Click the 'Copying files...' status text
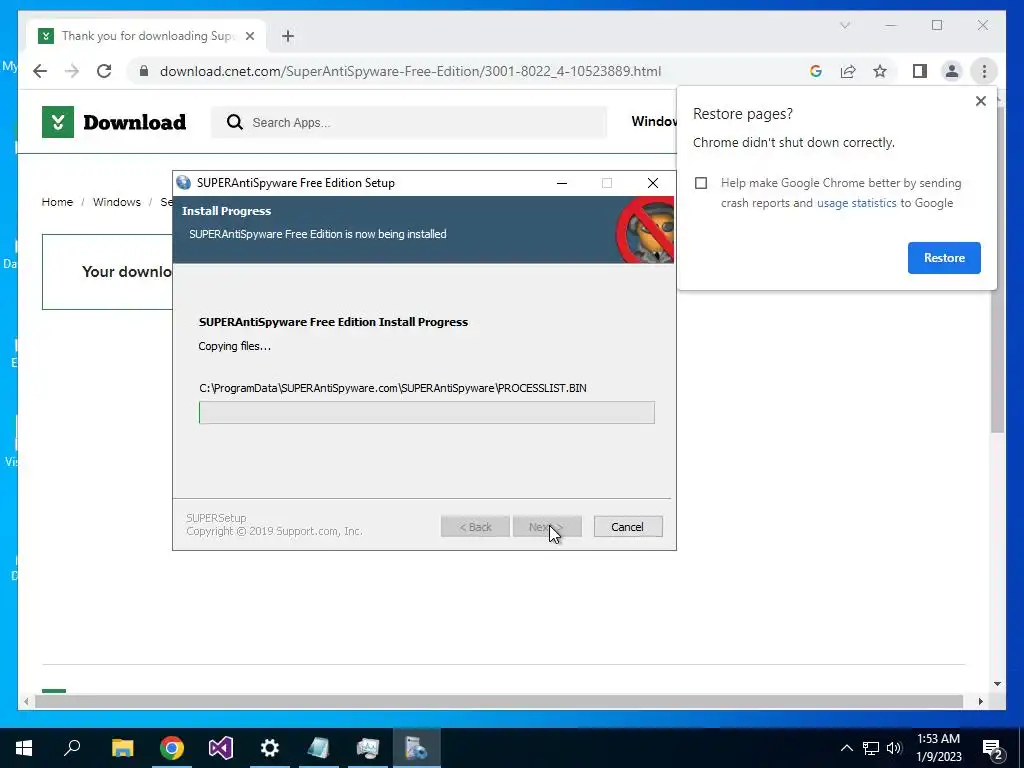1024x768 pixels. pos(234,346)
